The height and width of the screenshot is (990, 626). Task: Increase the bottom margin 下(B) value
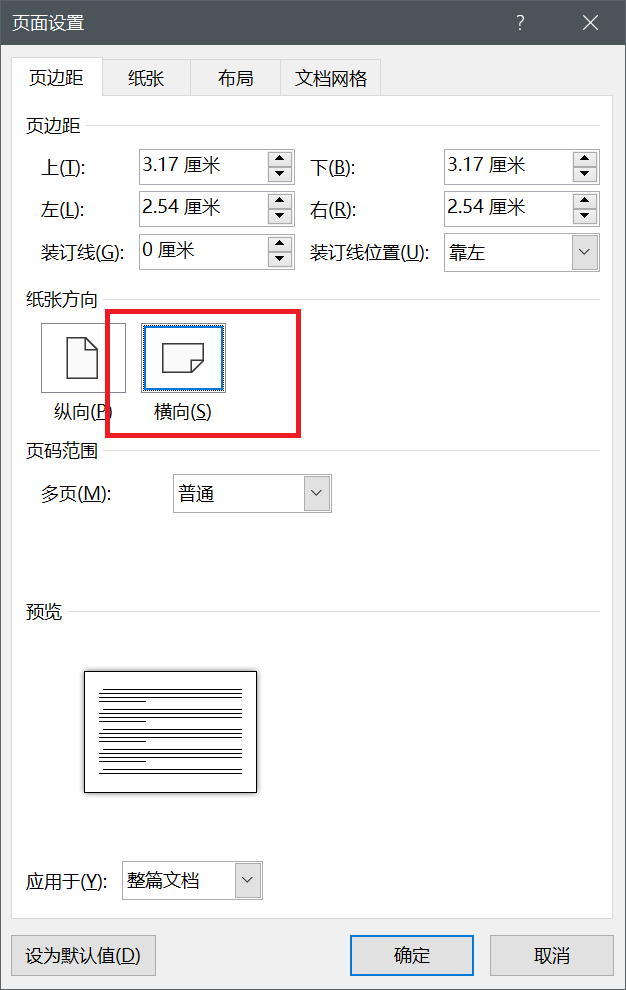[585, 158]
